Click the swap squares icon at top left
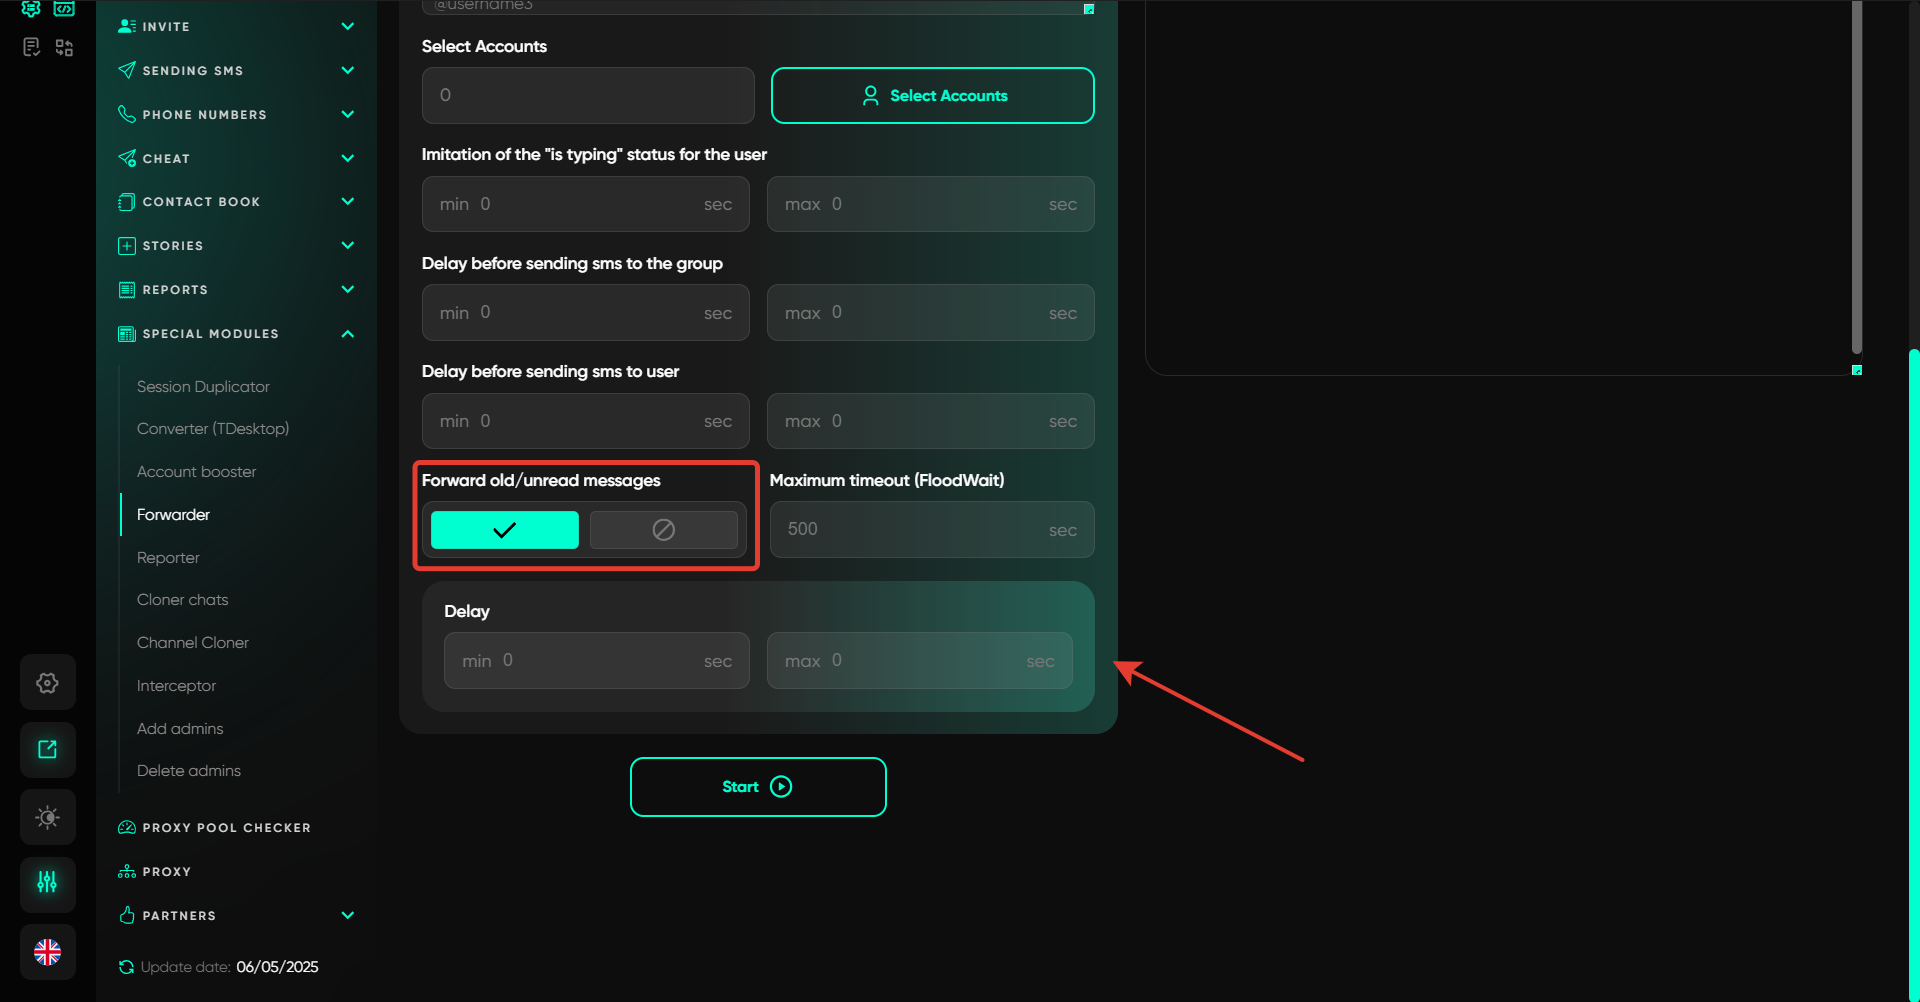1920x1002 pixels. tap(64, 47)
